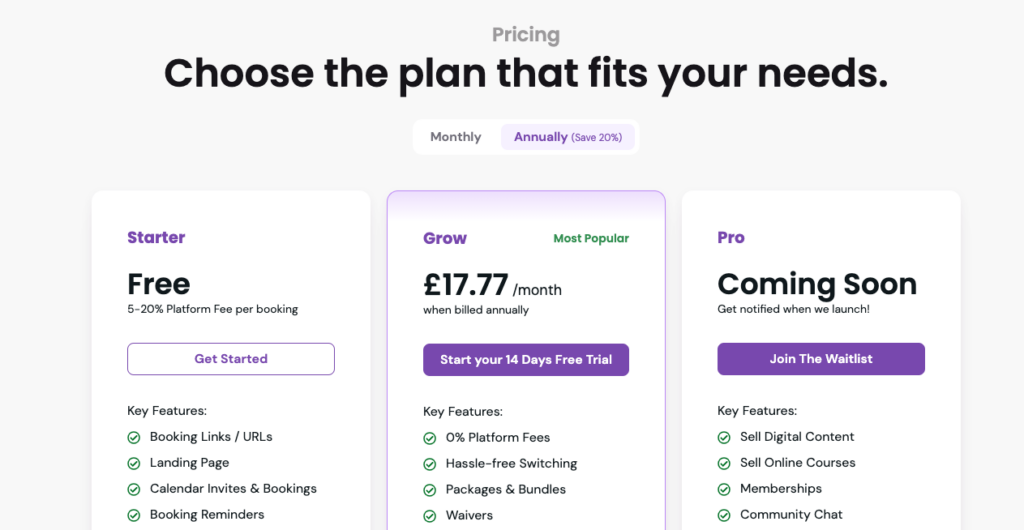Click checkmark next to Community Chat

724,516
